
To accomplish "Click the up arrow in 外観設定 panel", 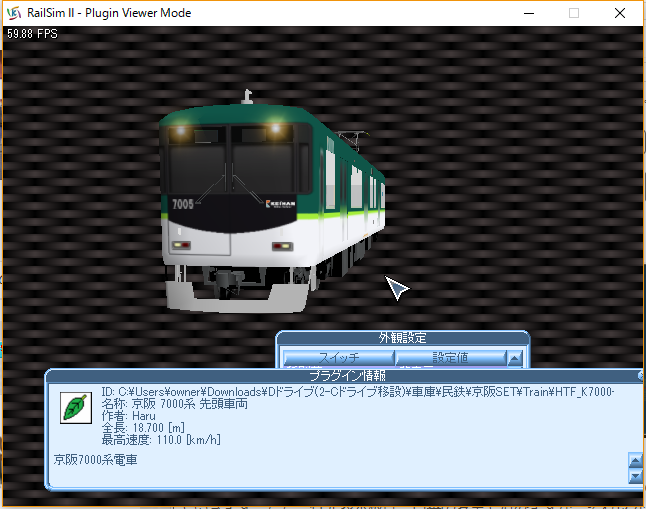I will [515, 358].
